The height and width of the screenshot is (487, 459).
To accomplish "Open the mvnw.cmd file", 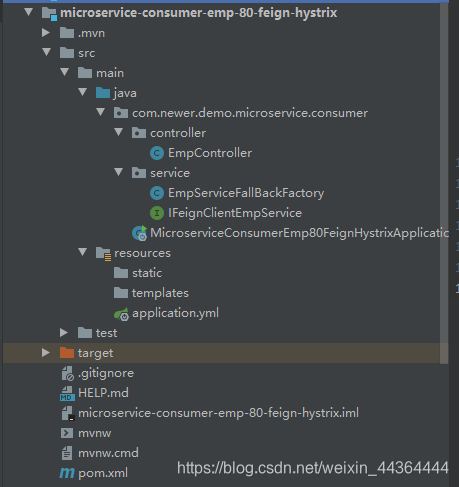I will (108, 453).
